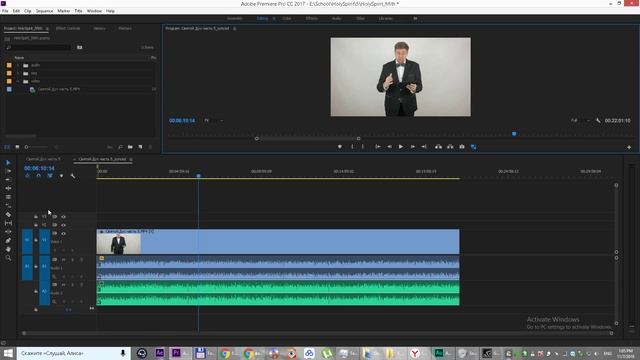The image size is (640, 360).
Task: Toggle nest sequence insert mode button
Action: pyautogui.click(x=27, y=176)
